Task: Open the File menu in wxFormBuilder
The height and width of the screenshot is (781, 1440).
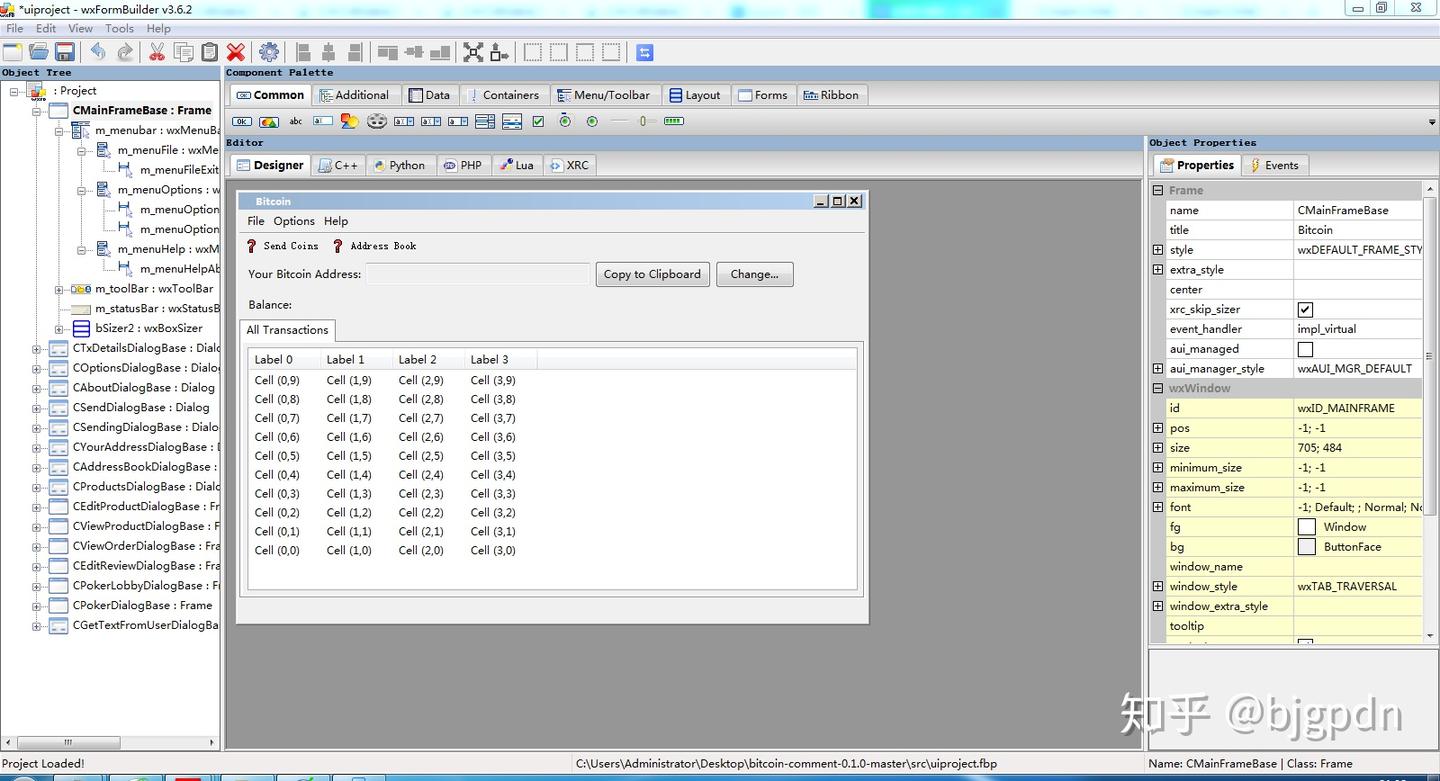Action: [x=15, y=29]
